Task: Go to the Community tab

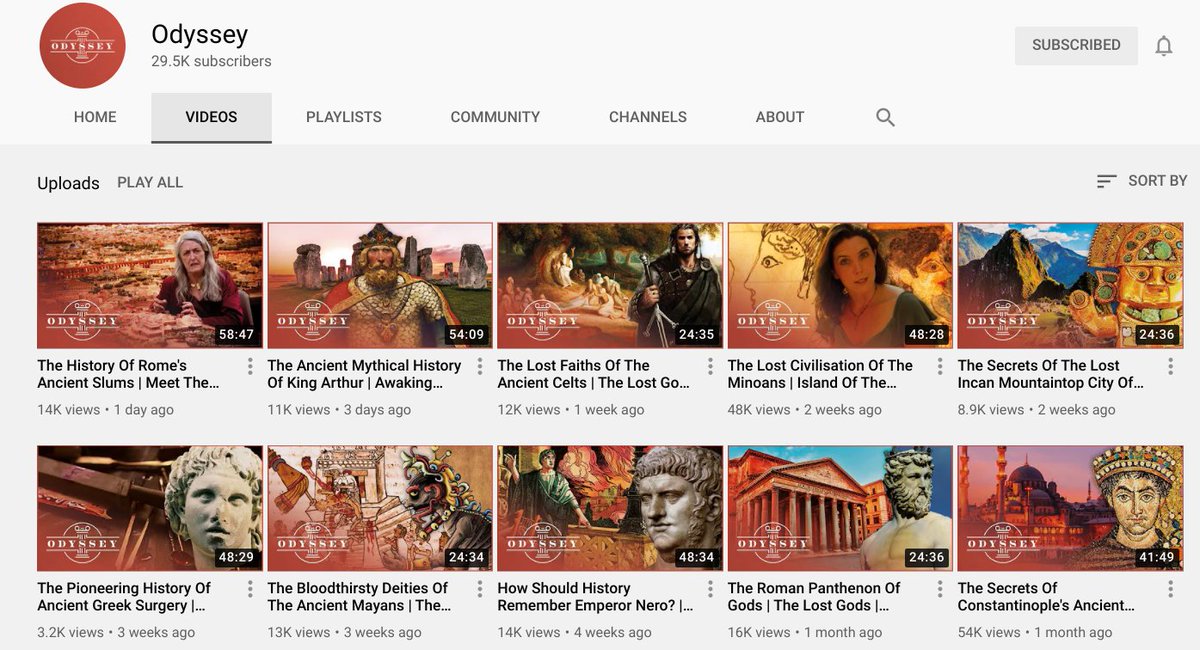Action: (495, 117)
